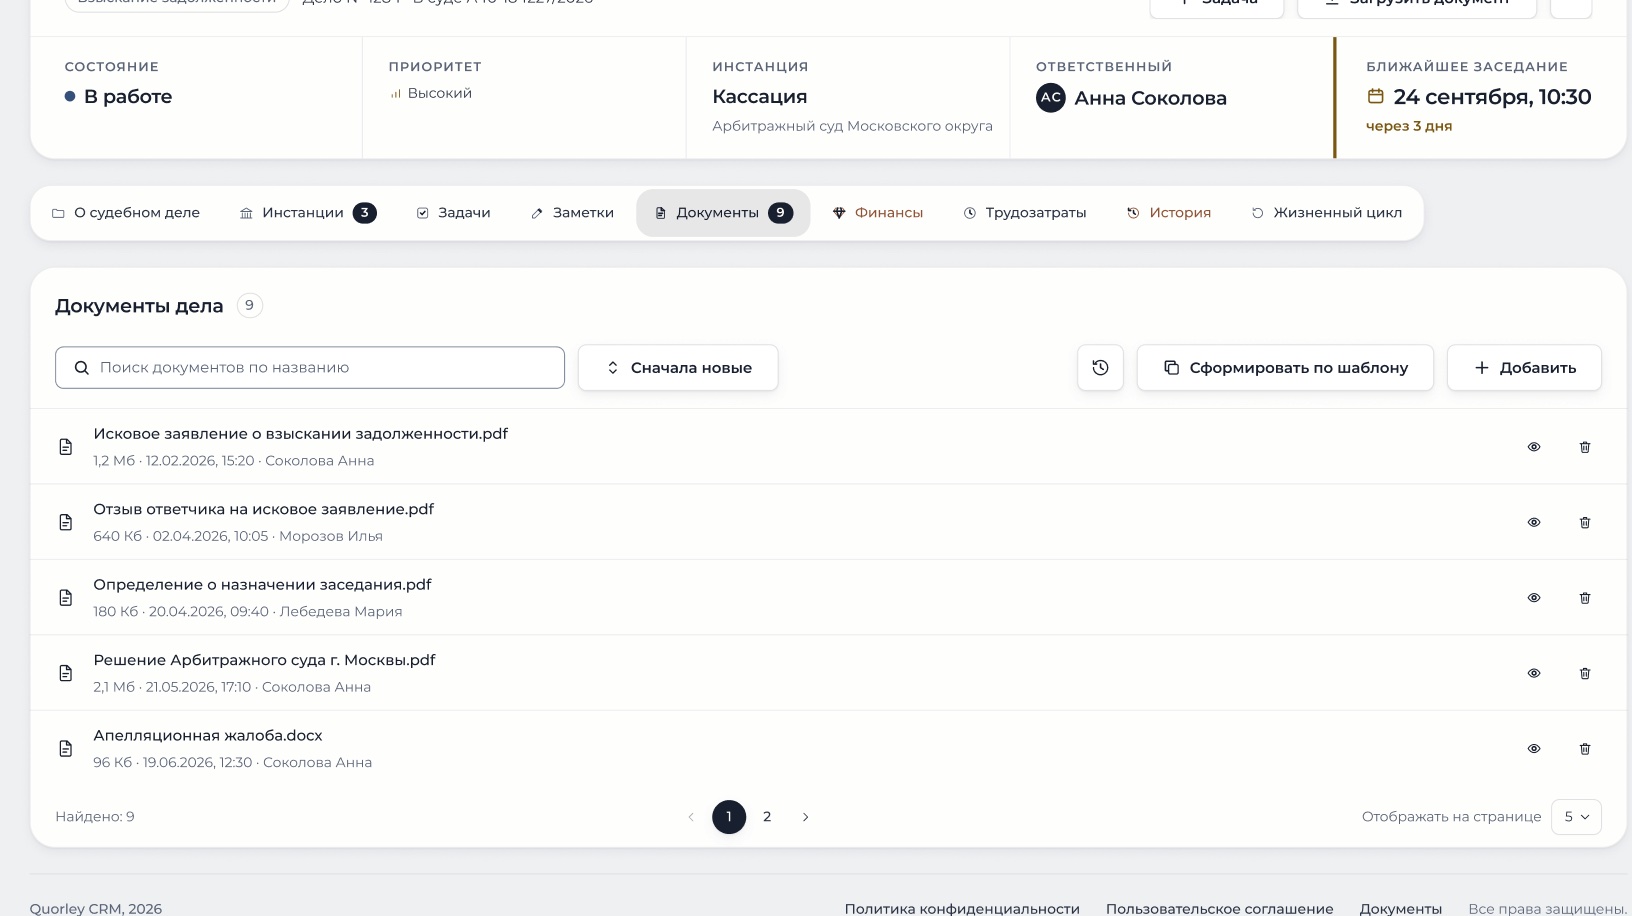
Task: Open the items-per-page dropdown showing 5
Action: pos(1576,817)
